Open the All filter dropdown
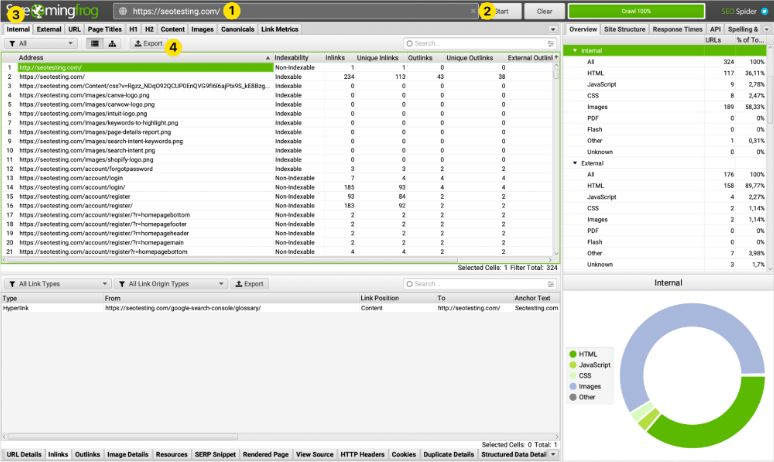Viewport: 774px width, 462px height. click(40, 44)
